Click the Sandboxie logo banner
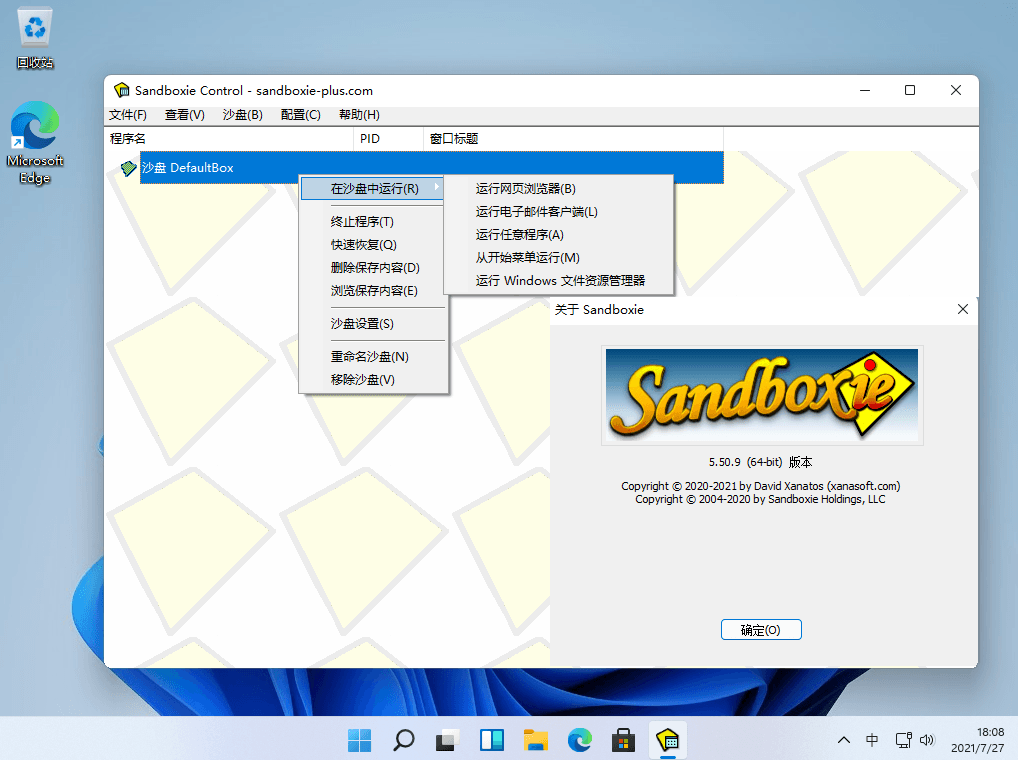This screenshot has width=1018, height=760. point(762,395)
